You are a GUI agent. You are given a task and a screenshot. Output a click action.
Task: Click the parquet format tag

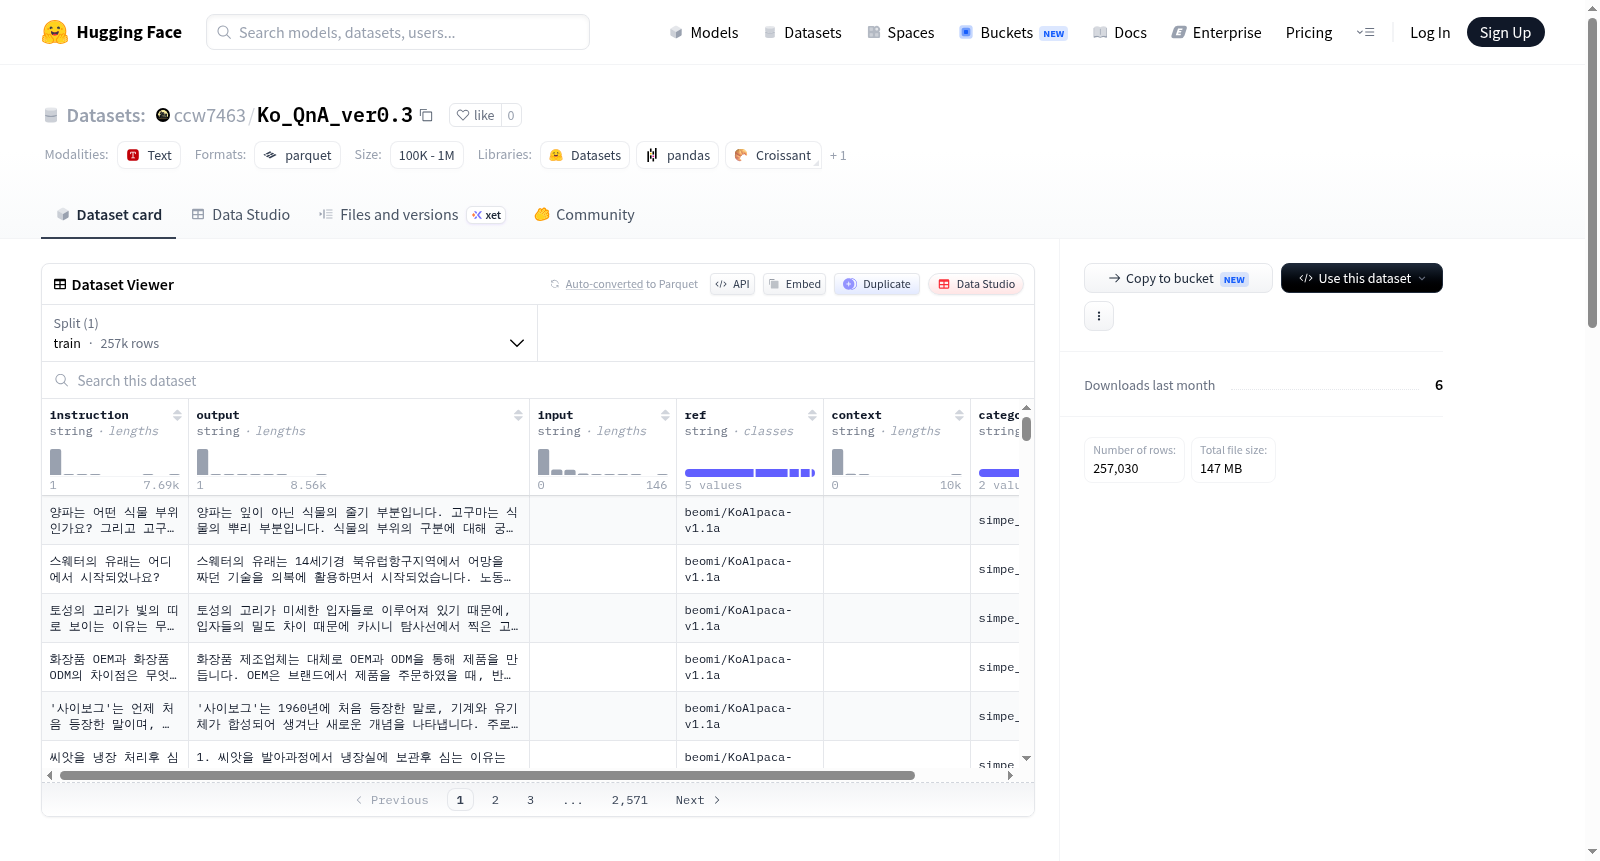pyautogui.click(x=298, y=155)
